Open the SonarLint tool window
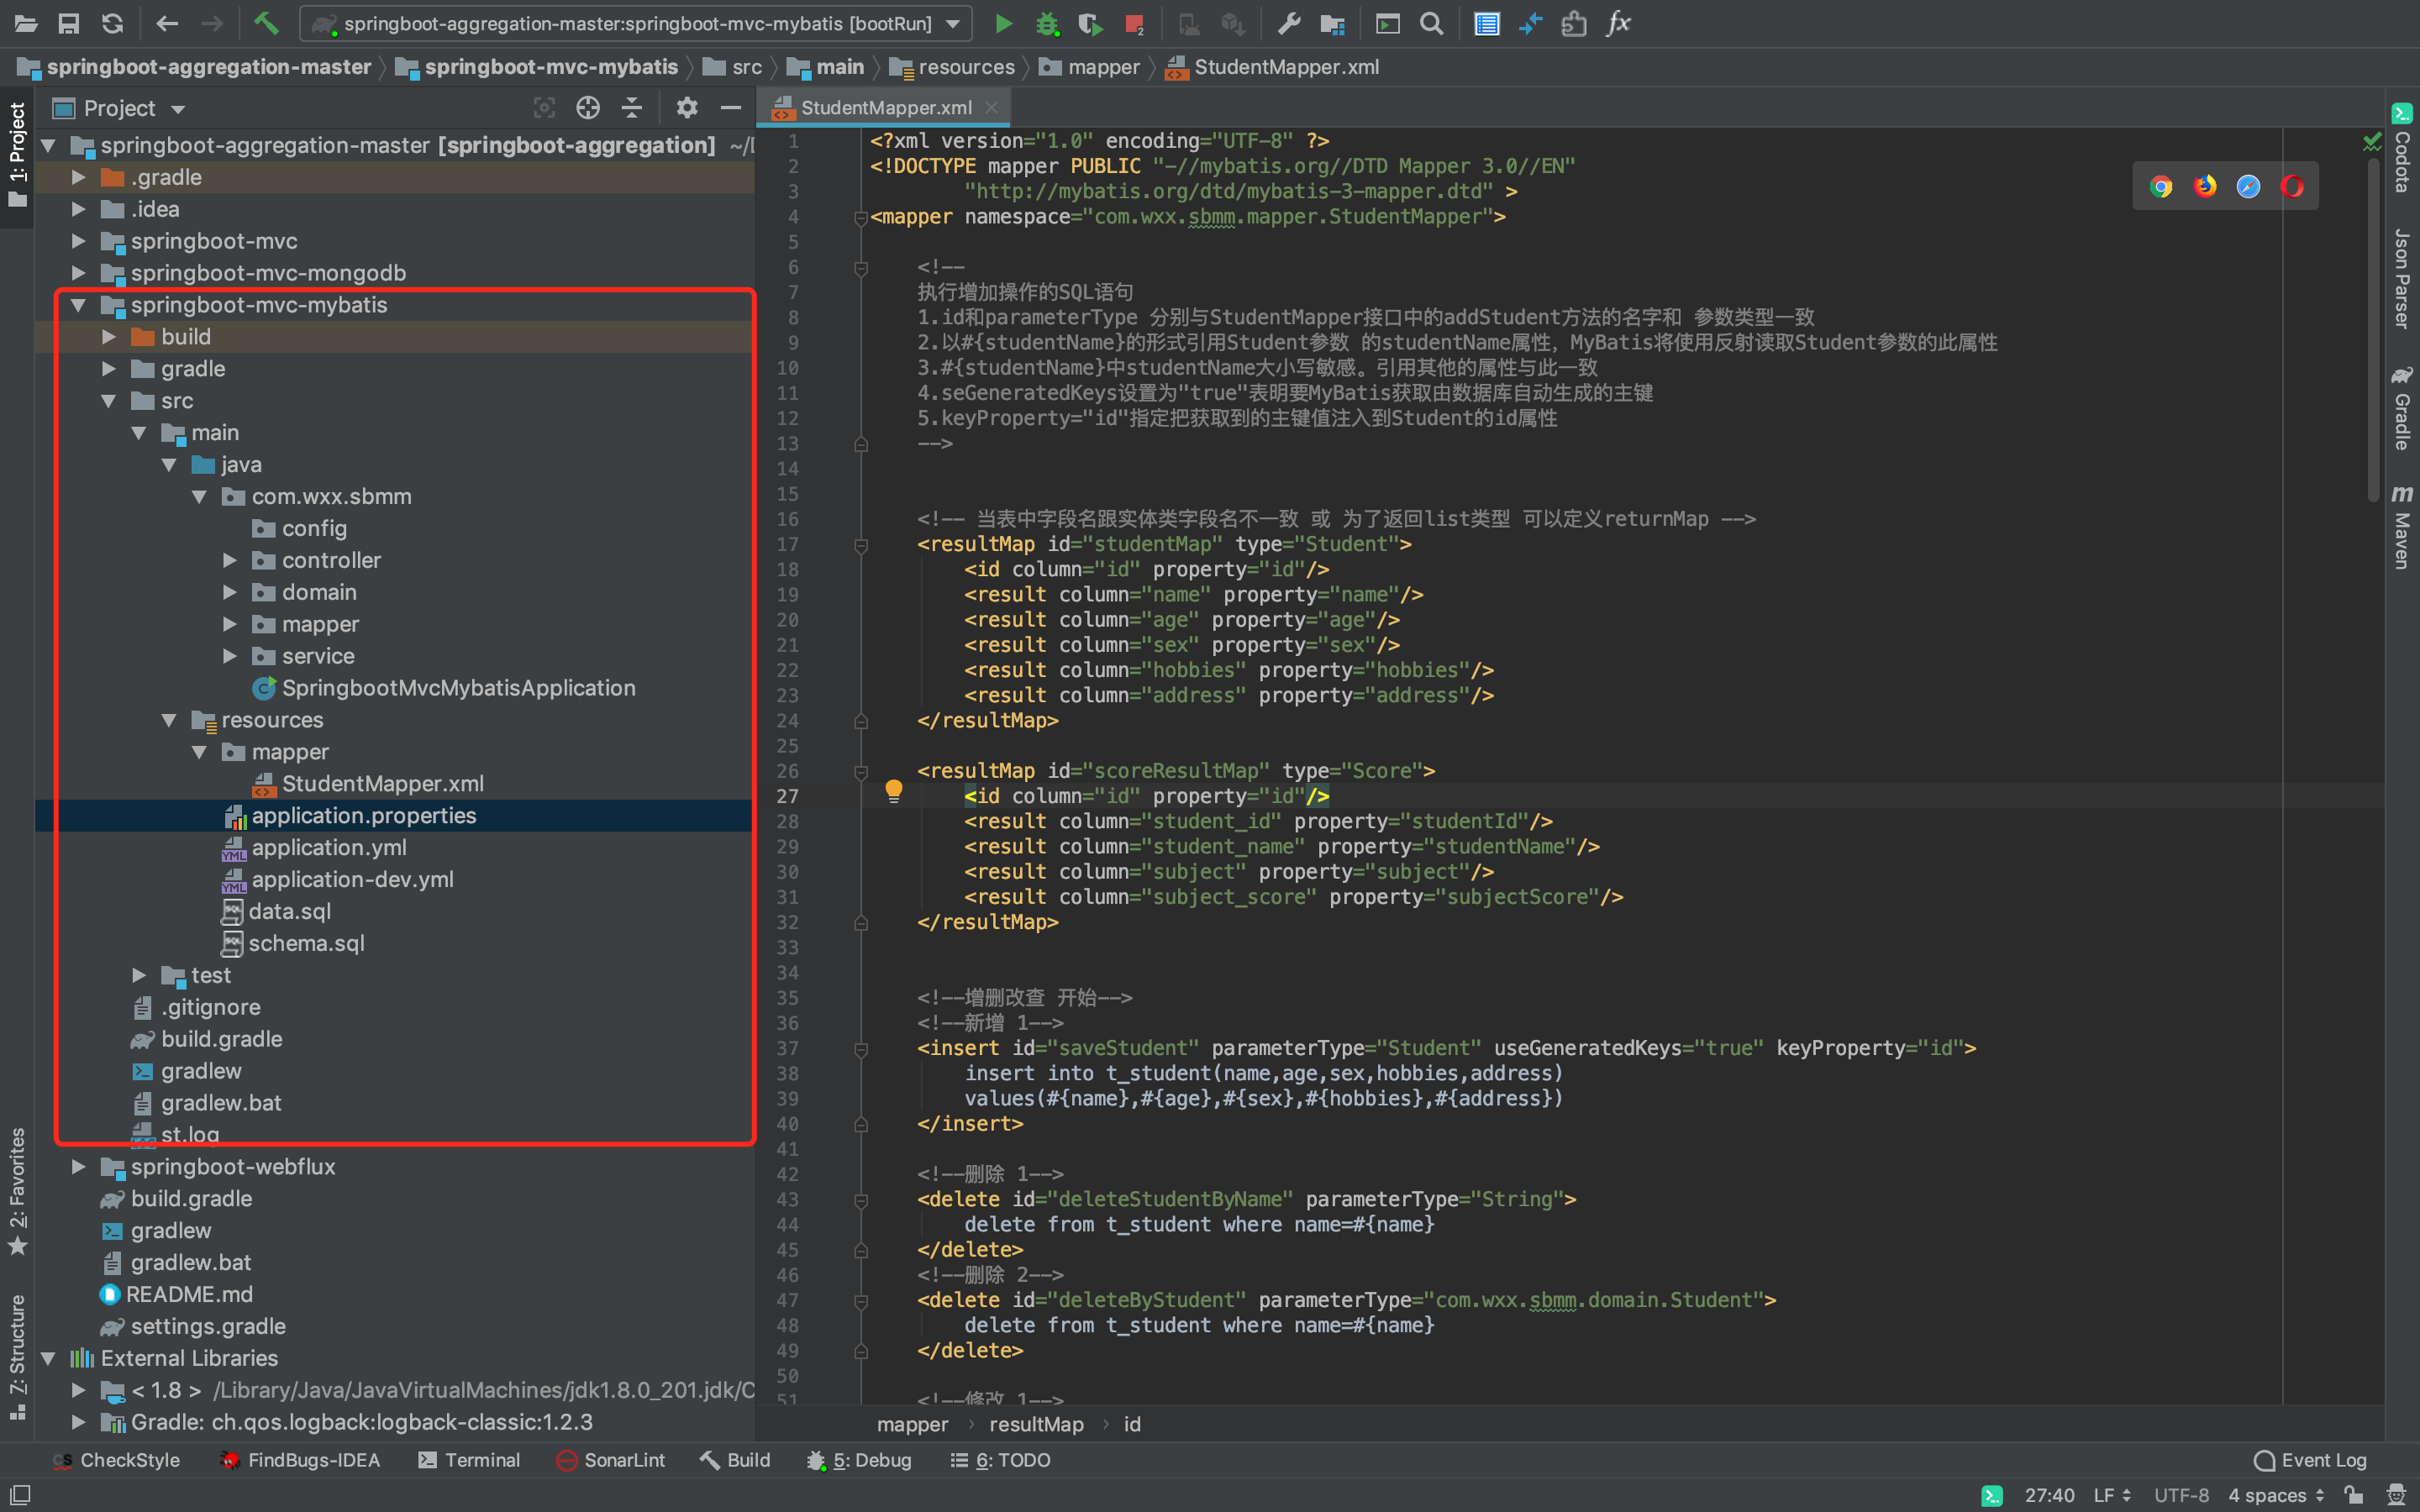Screen dimensions: 2420x1512 [x=611, y=1460]
